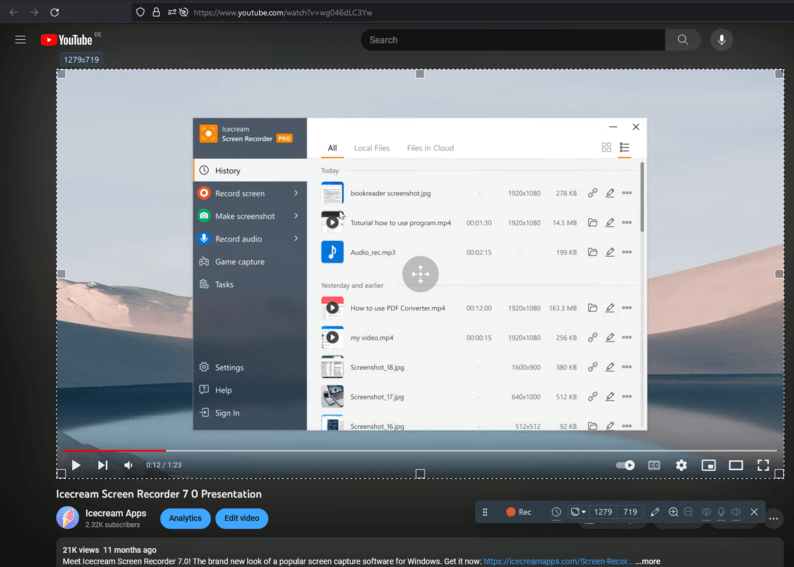Toggle the autoplay switch
The image size is (794, 567).
point(625,465)
